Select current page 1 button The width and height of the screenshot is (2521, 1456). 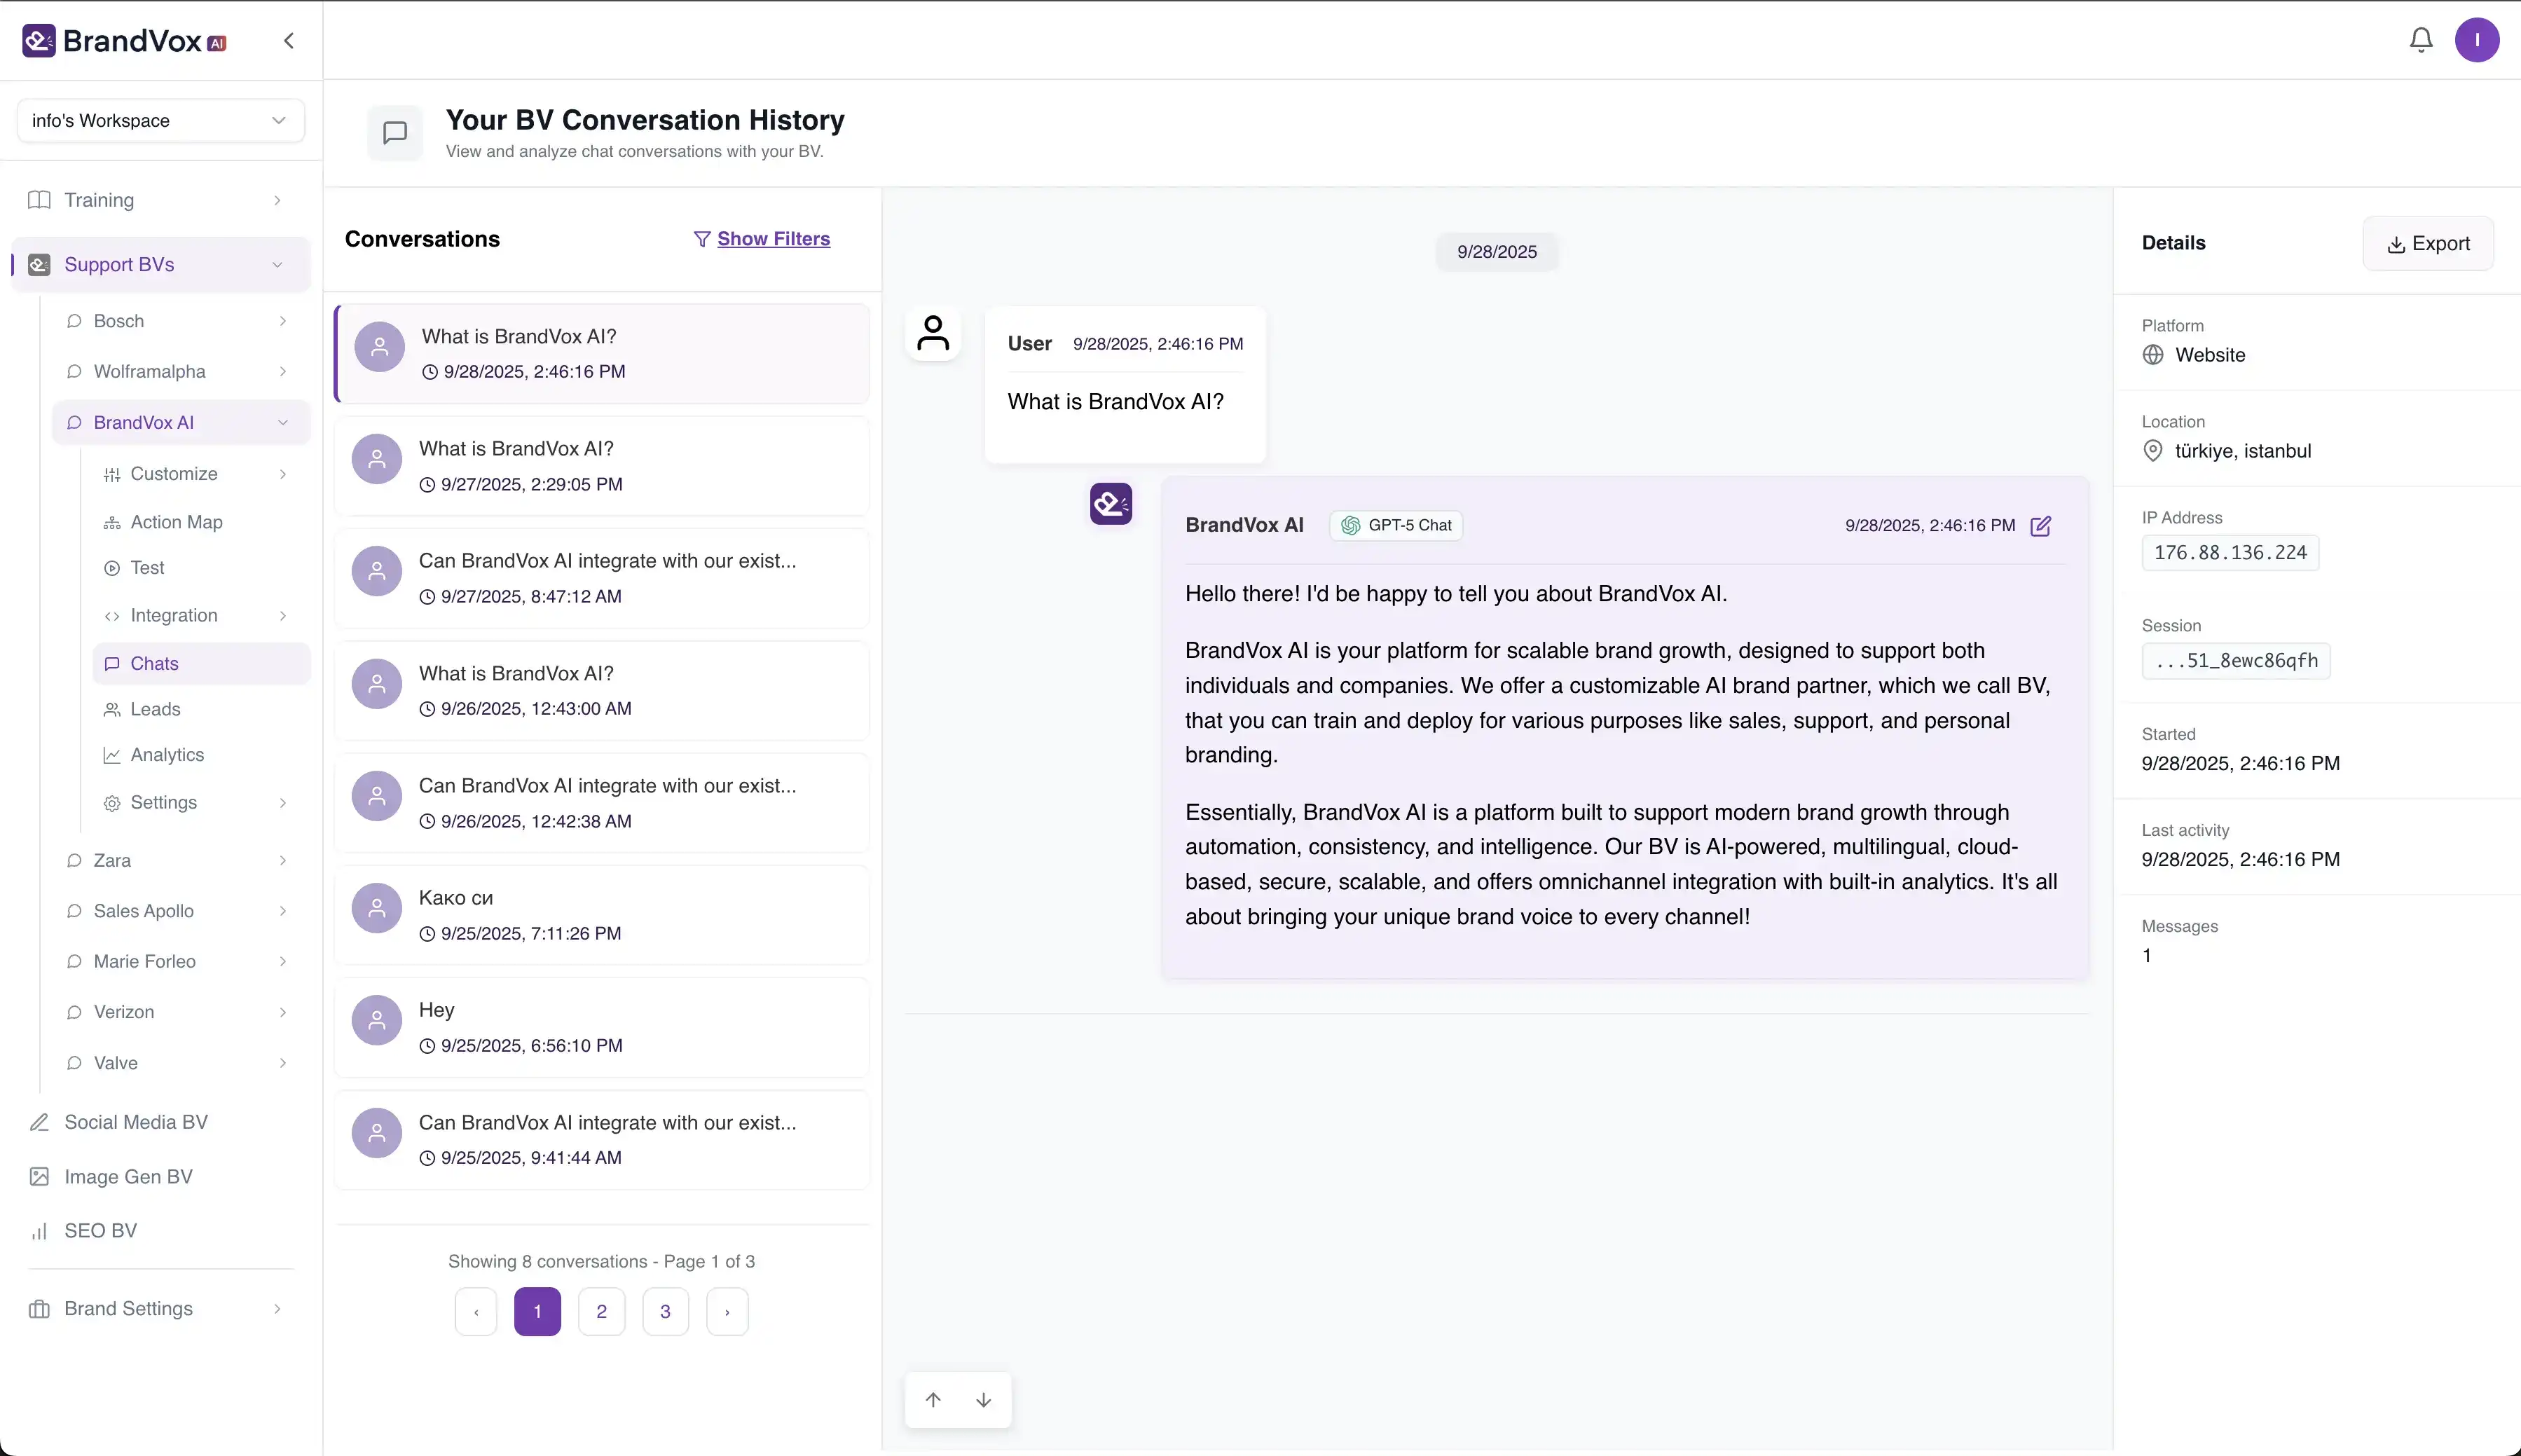(x=537, y=1312)
